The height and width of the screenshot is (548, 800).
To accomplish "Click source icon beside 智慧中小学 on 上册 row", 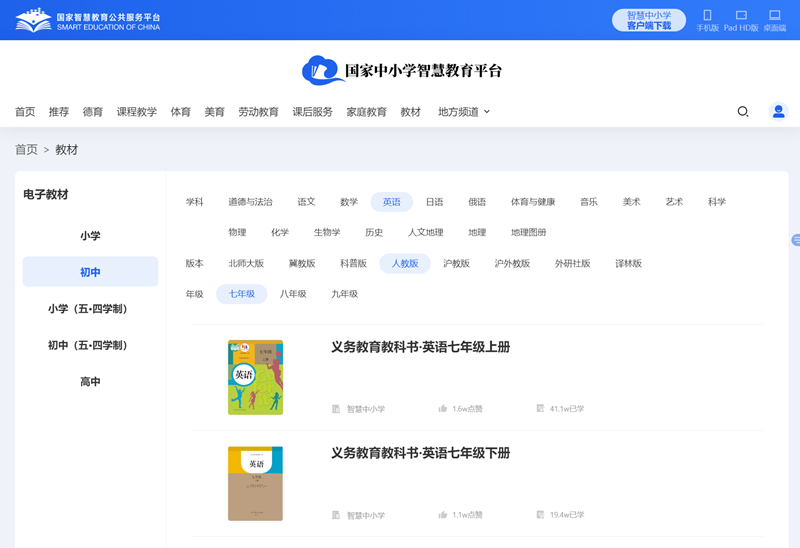I will (336, 409).
